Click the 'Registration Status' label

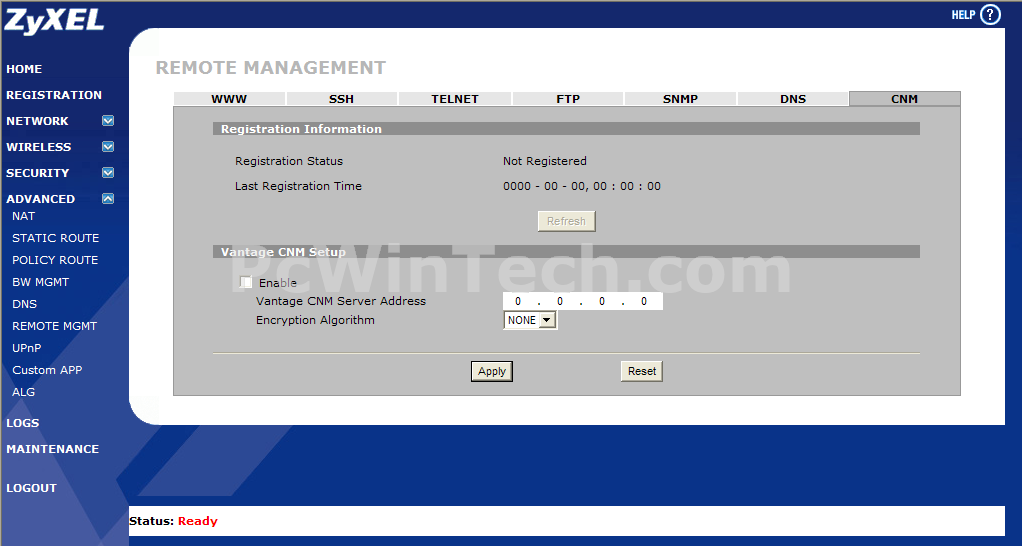tap(289, 161)
